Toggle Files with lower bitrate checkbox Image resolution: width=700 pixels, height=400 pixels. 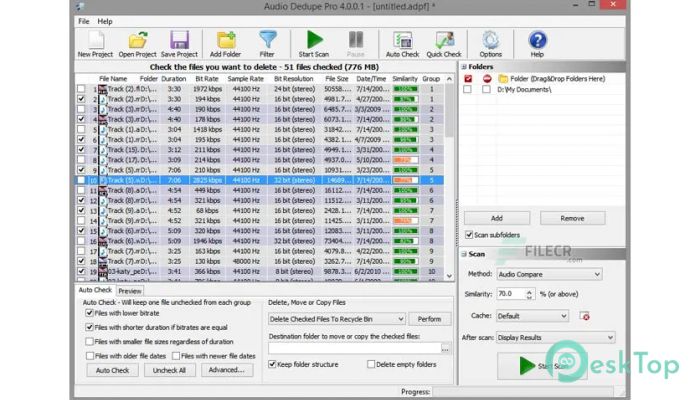89,313
